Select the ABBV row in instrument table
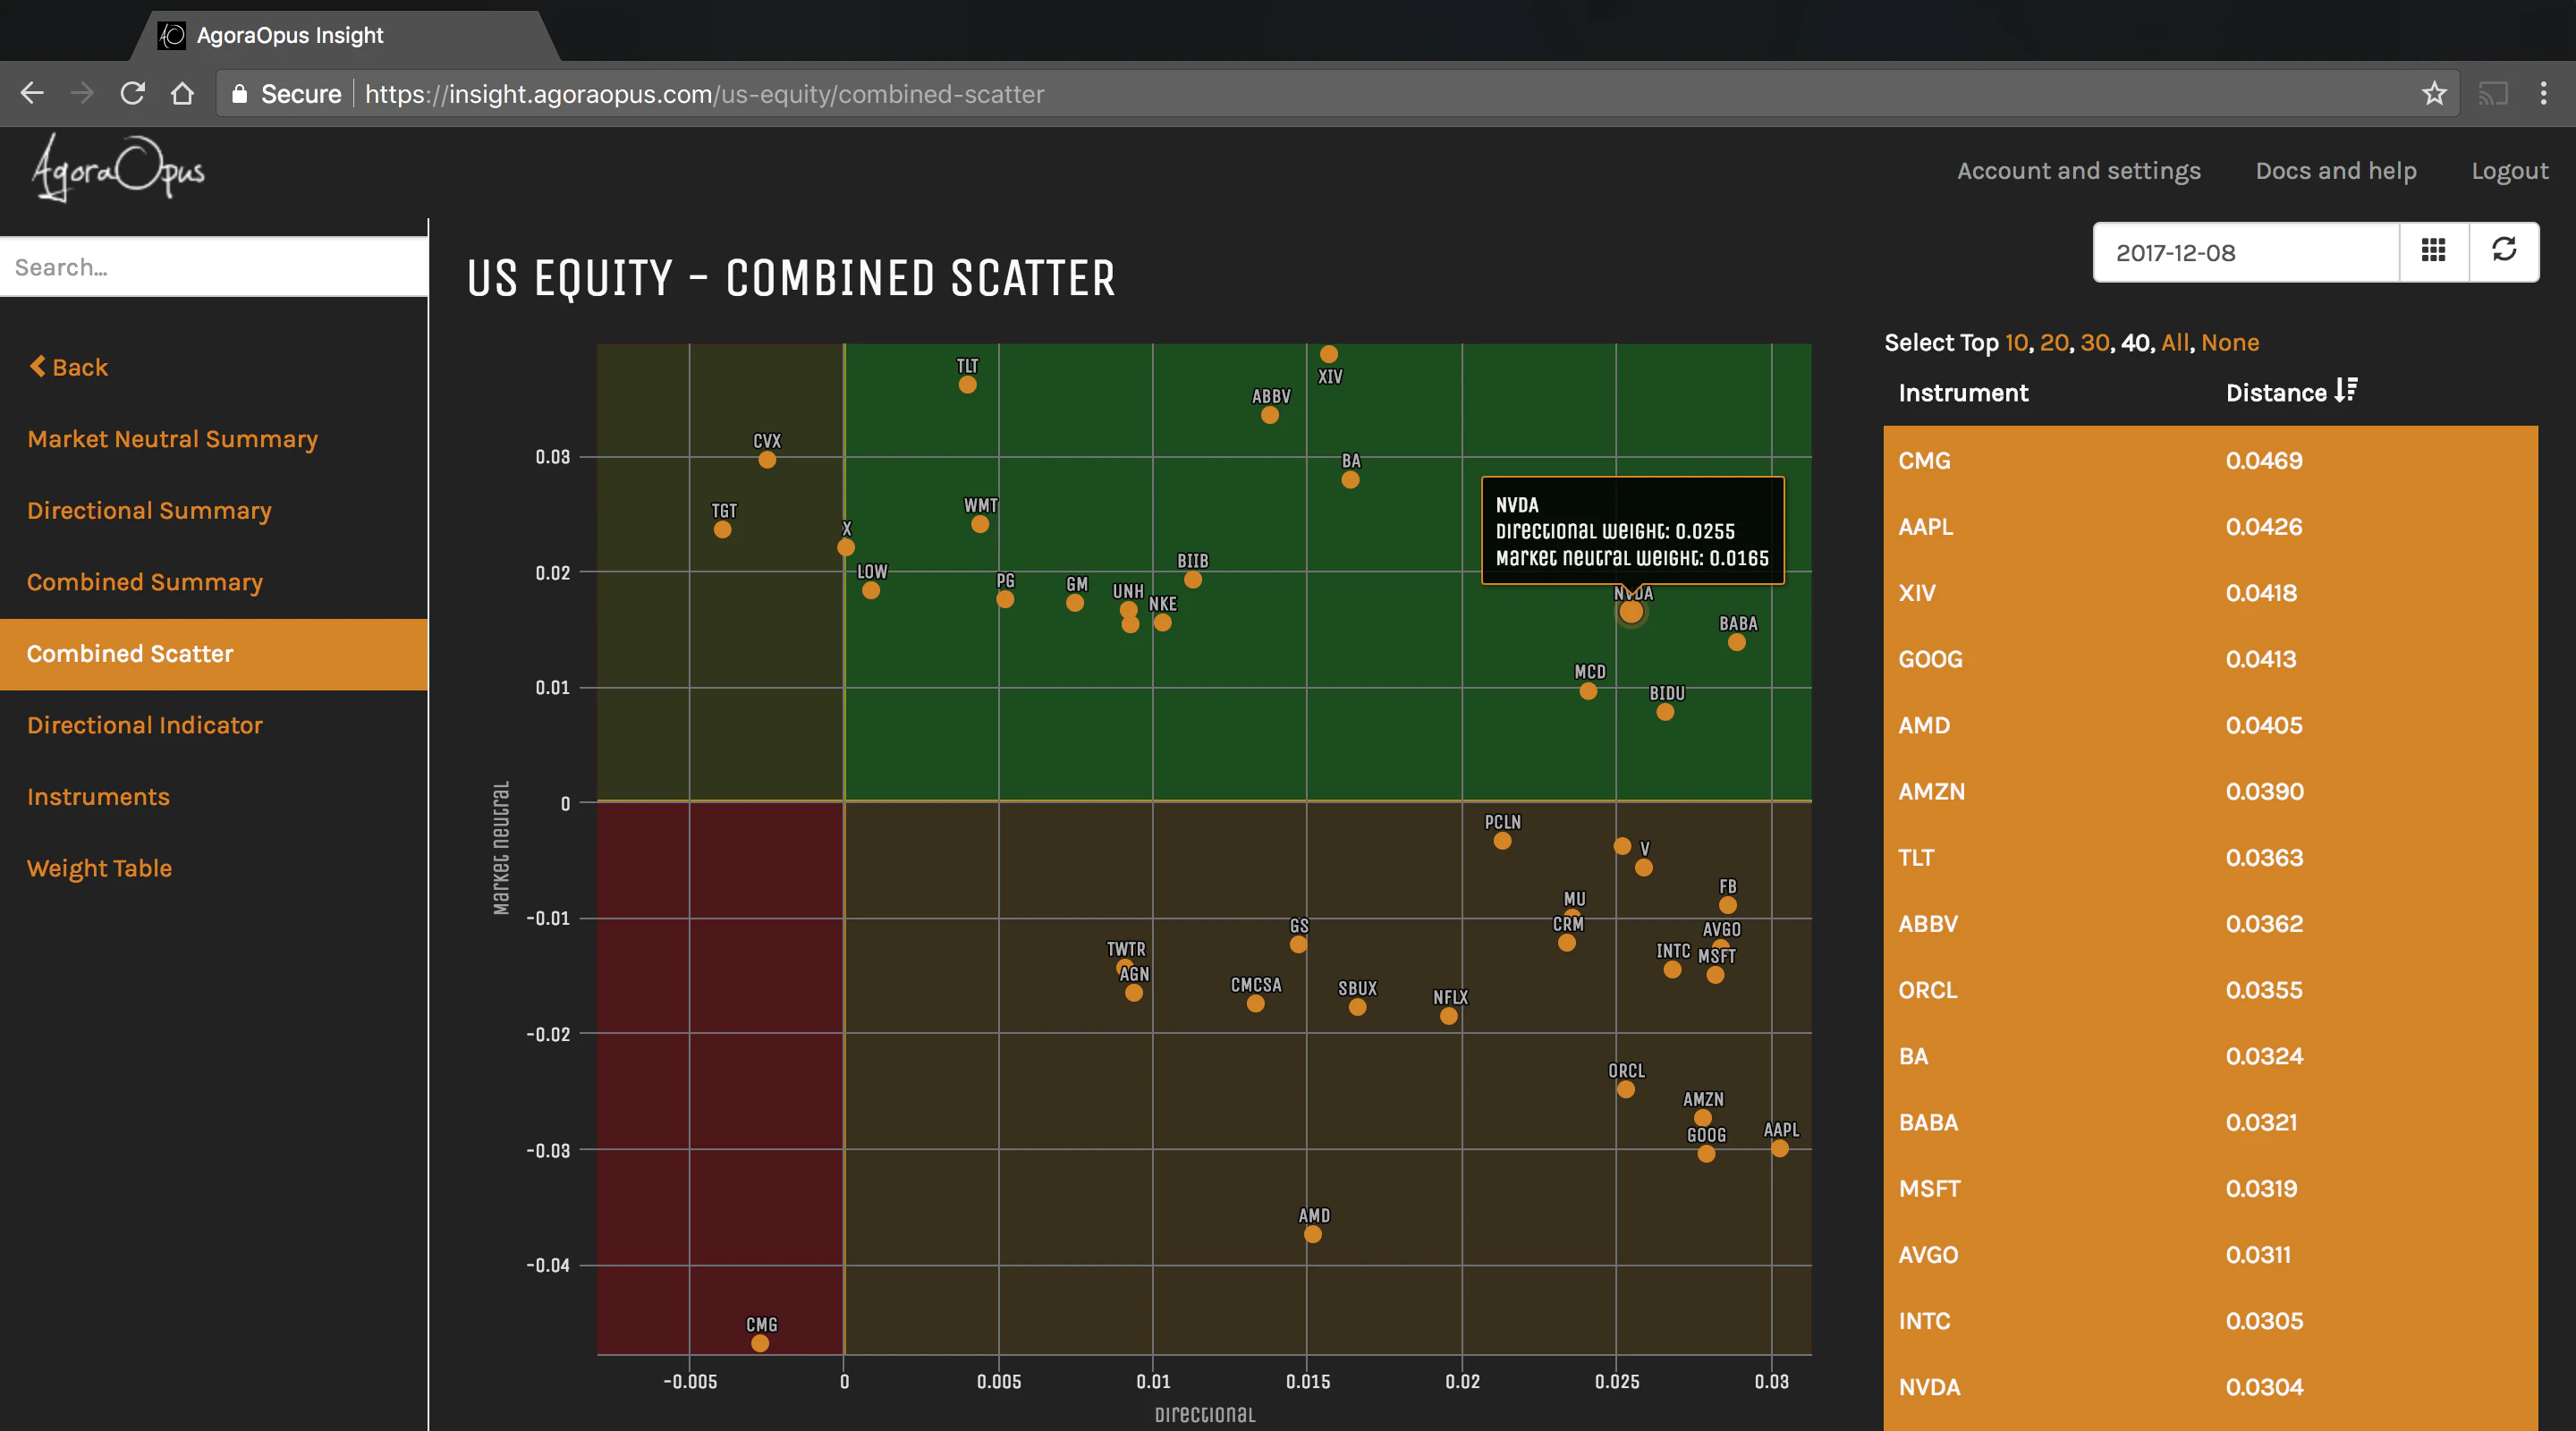The image size is (2576, 1431). pyautogui.click(x=2210, y=924)
